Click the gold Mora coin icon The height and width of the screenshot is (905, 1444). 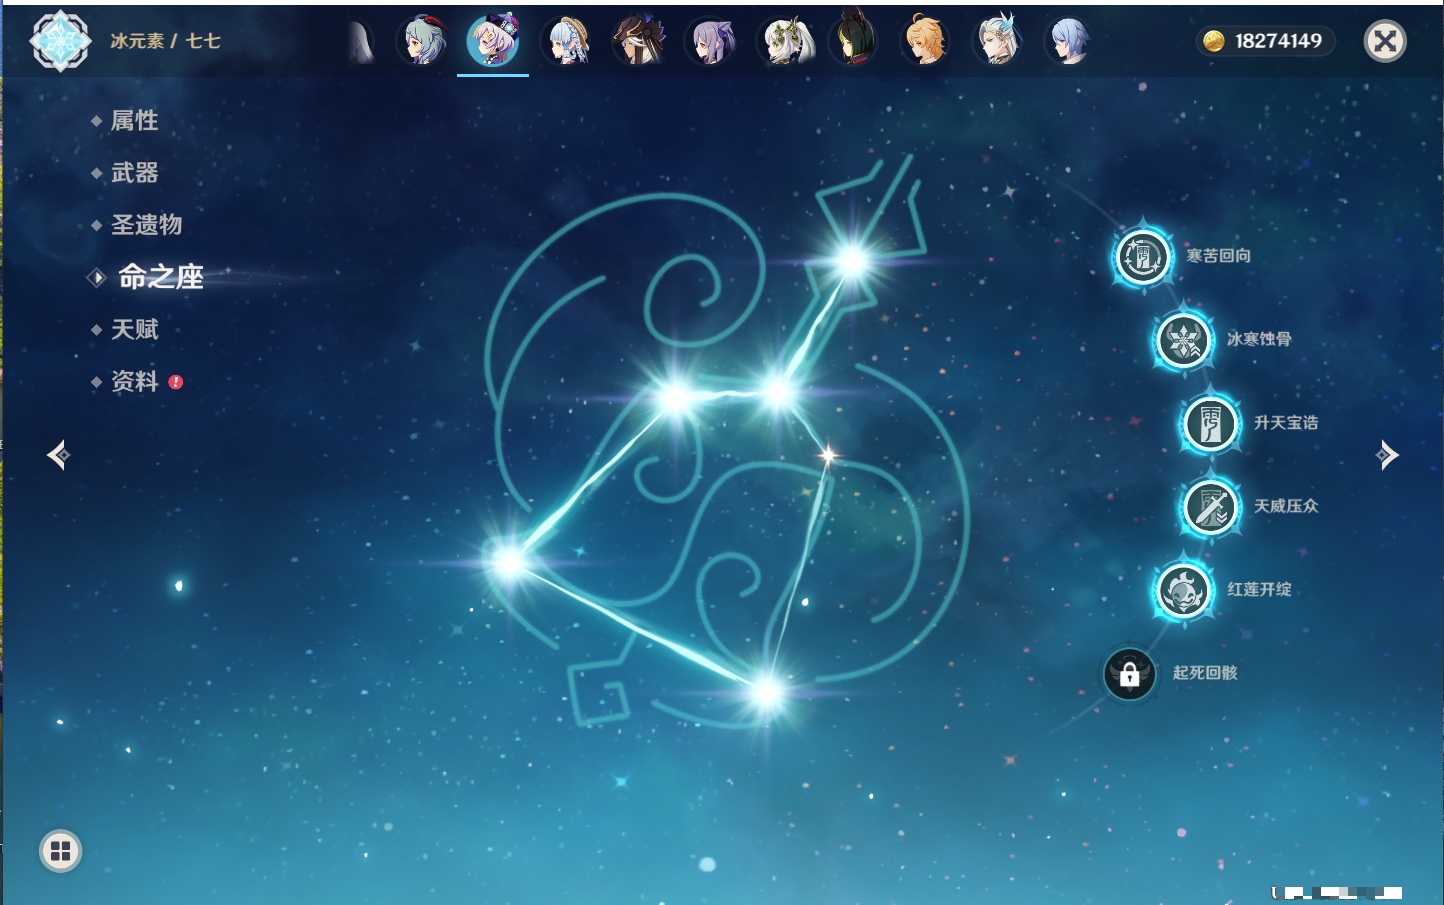pos(1214,41)
